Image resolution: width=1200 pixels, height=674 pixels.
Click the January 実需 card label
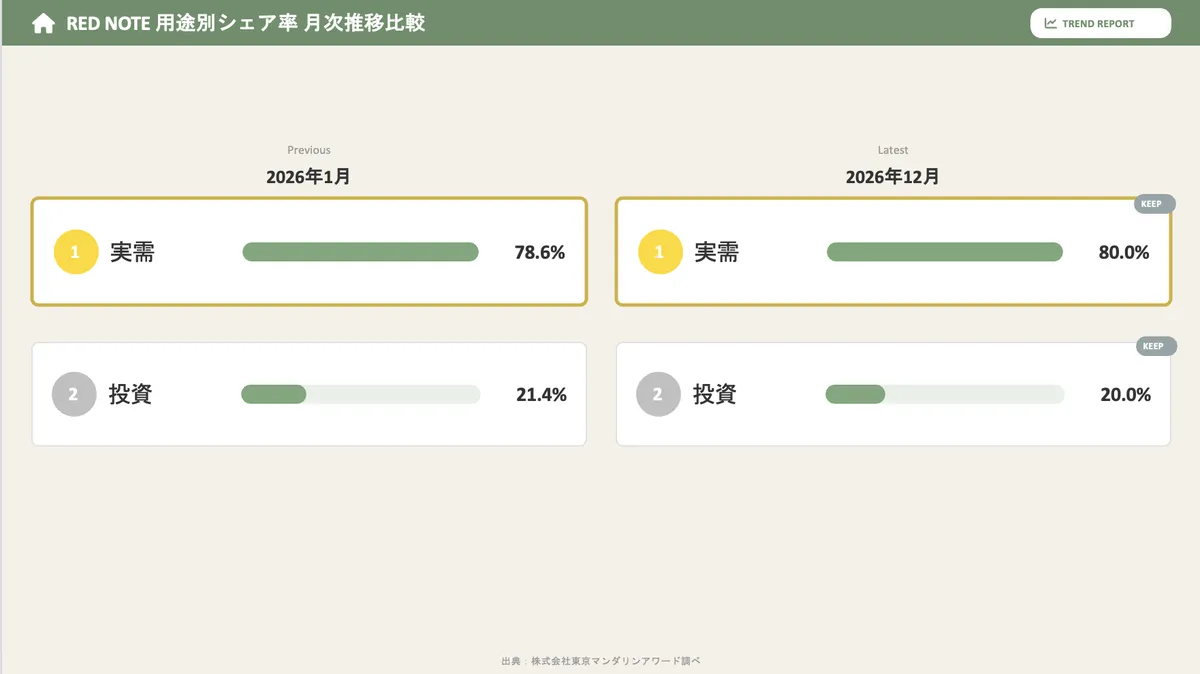(x=132, y=252)
